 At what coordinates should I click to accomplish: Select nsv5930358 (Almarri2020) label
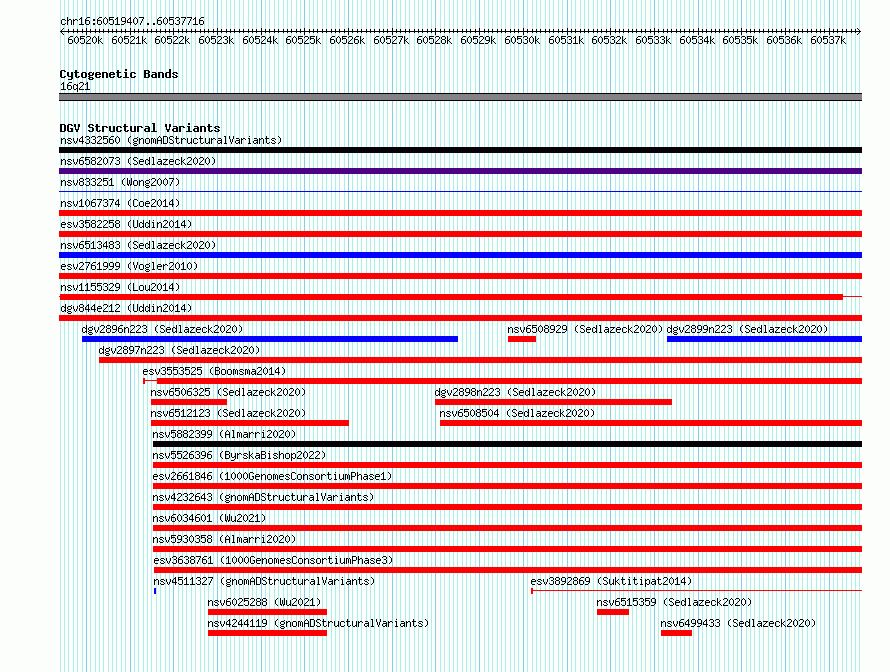224,539
